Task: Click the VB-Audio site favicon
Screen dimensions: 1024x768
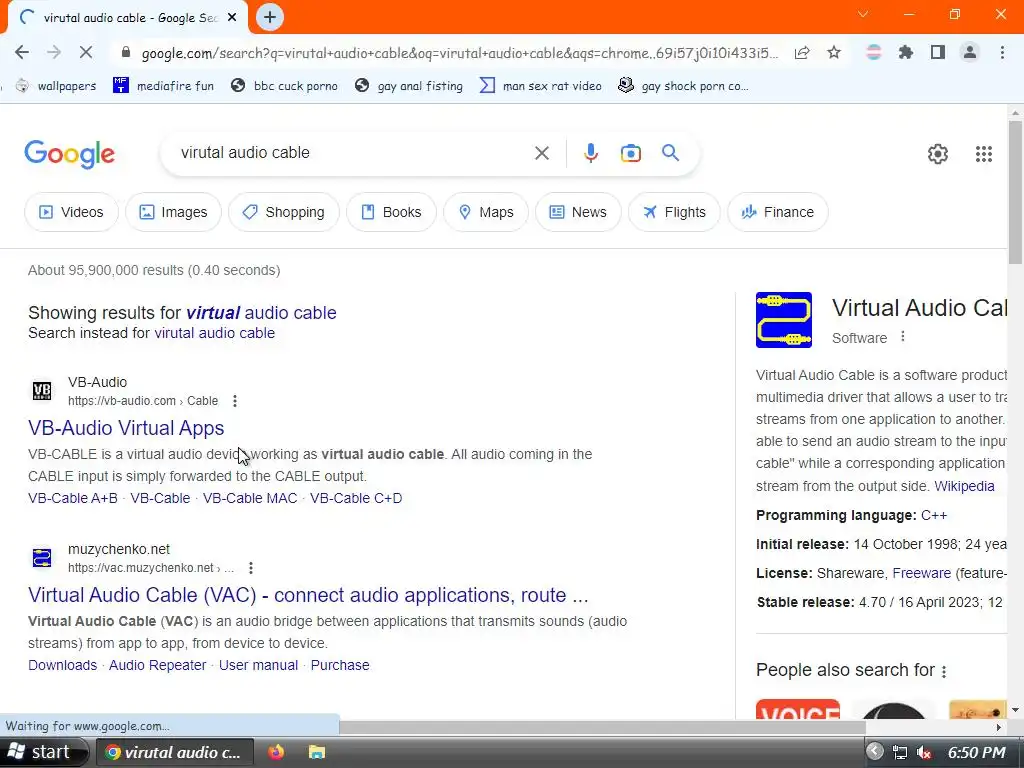Action: coord(42,391)
